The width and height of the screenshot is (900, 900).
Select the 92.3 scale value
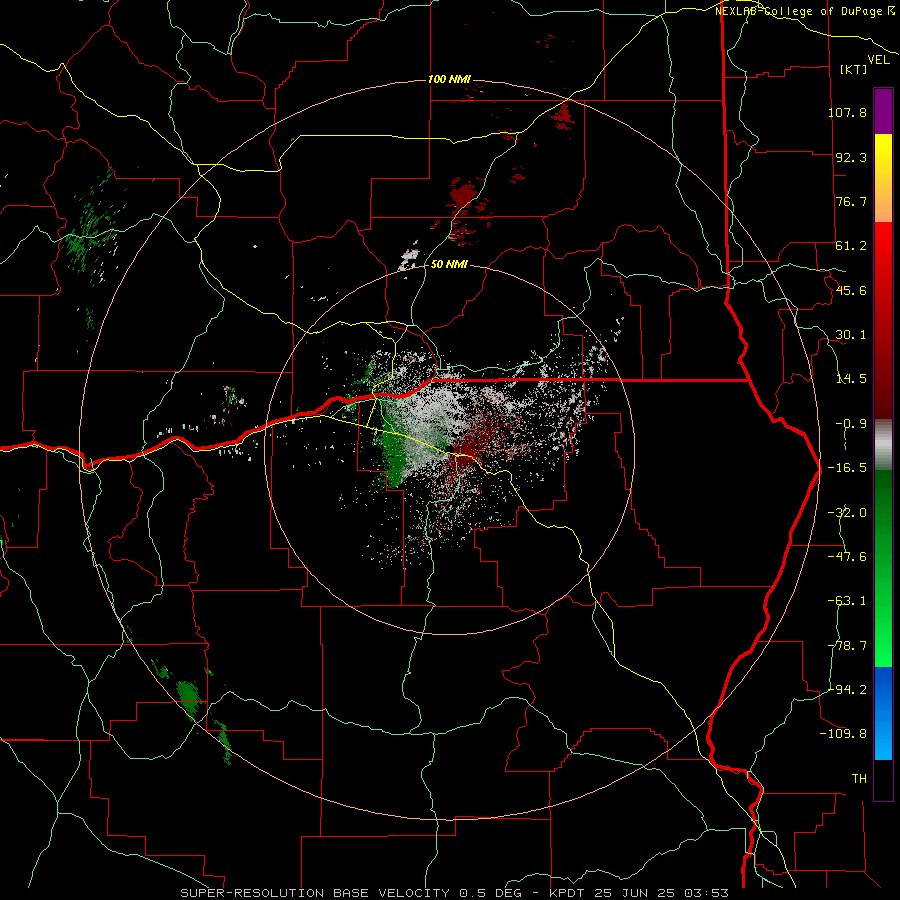(x=851, y=157)
